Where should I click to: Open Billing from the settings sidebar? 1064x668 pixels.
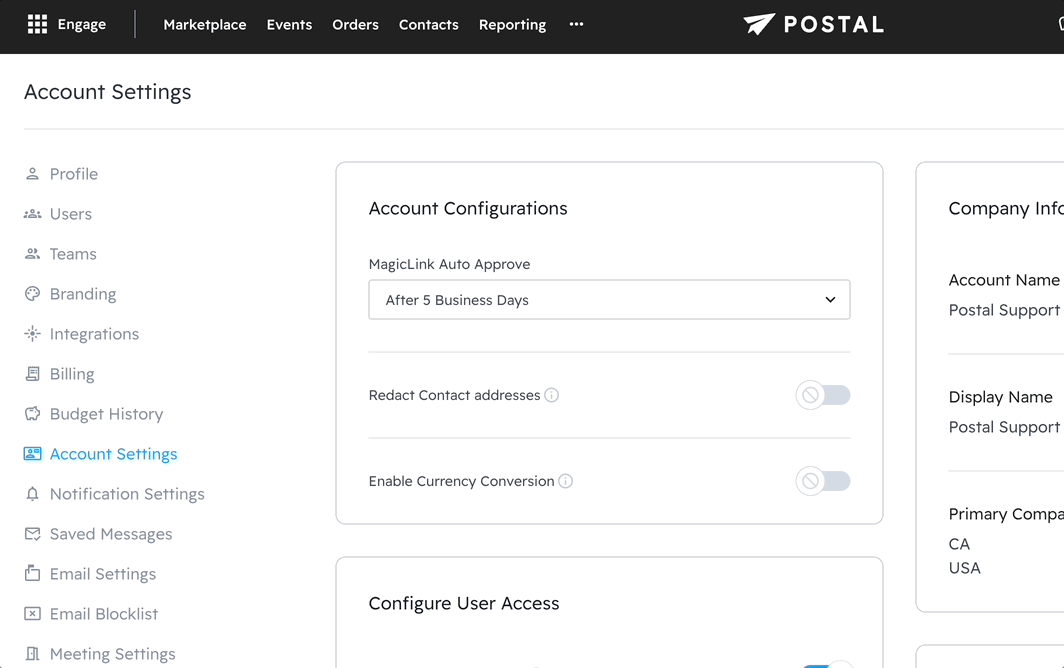tap(72, 374)
